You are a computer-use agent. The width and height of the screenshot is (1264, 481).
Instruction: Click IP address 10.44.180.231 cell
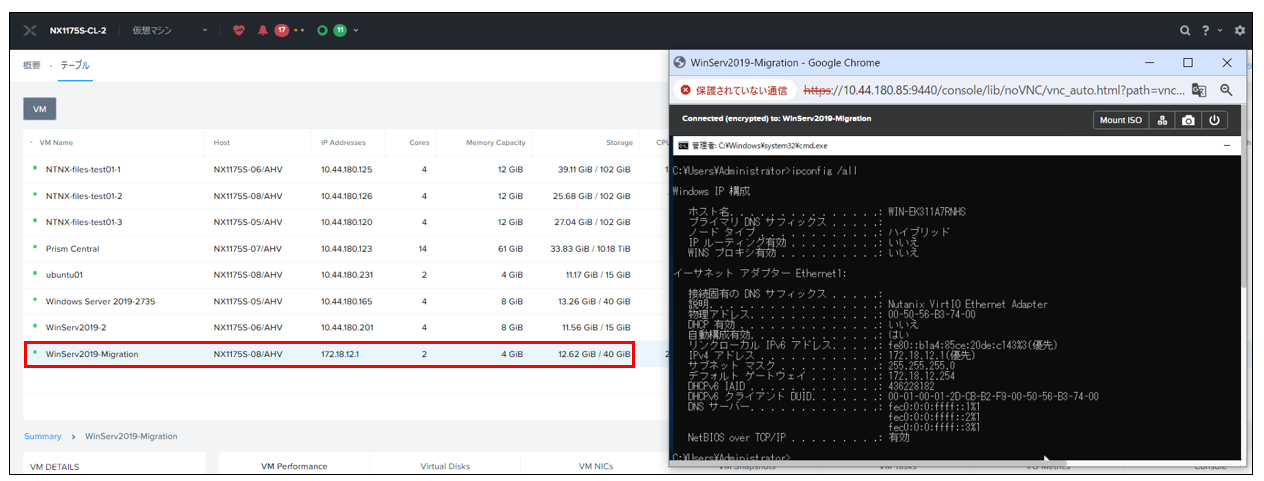coord(346,275)
